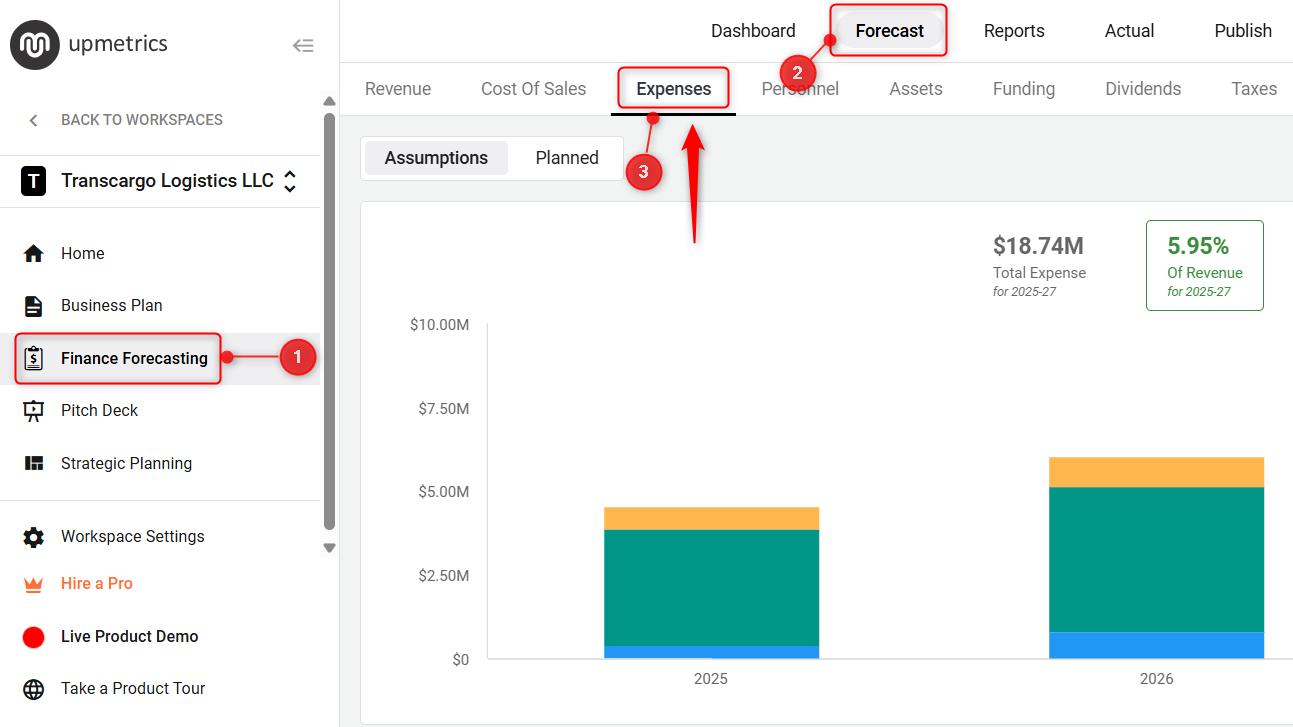
Task: Open the Publish tab
Action: point(1243,31)
